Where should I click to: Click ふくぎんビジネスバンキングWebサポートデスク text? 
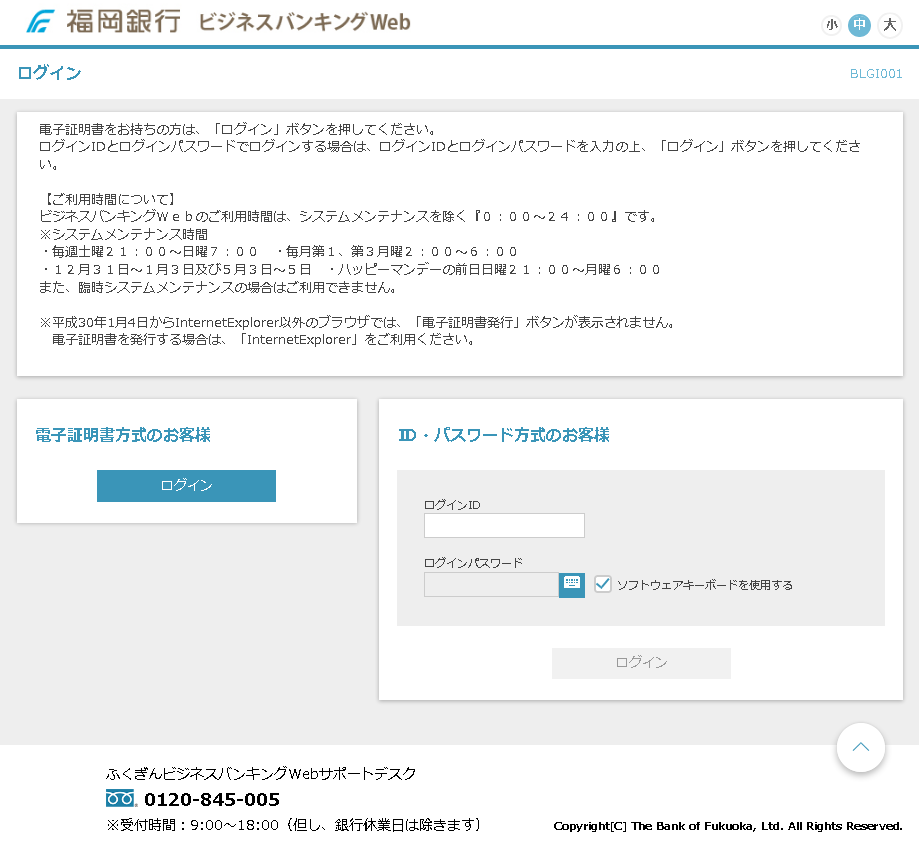(x=261, y=774)
